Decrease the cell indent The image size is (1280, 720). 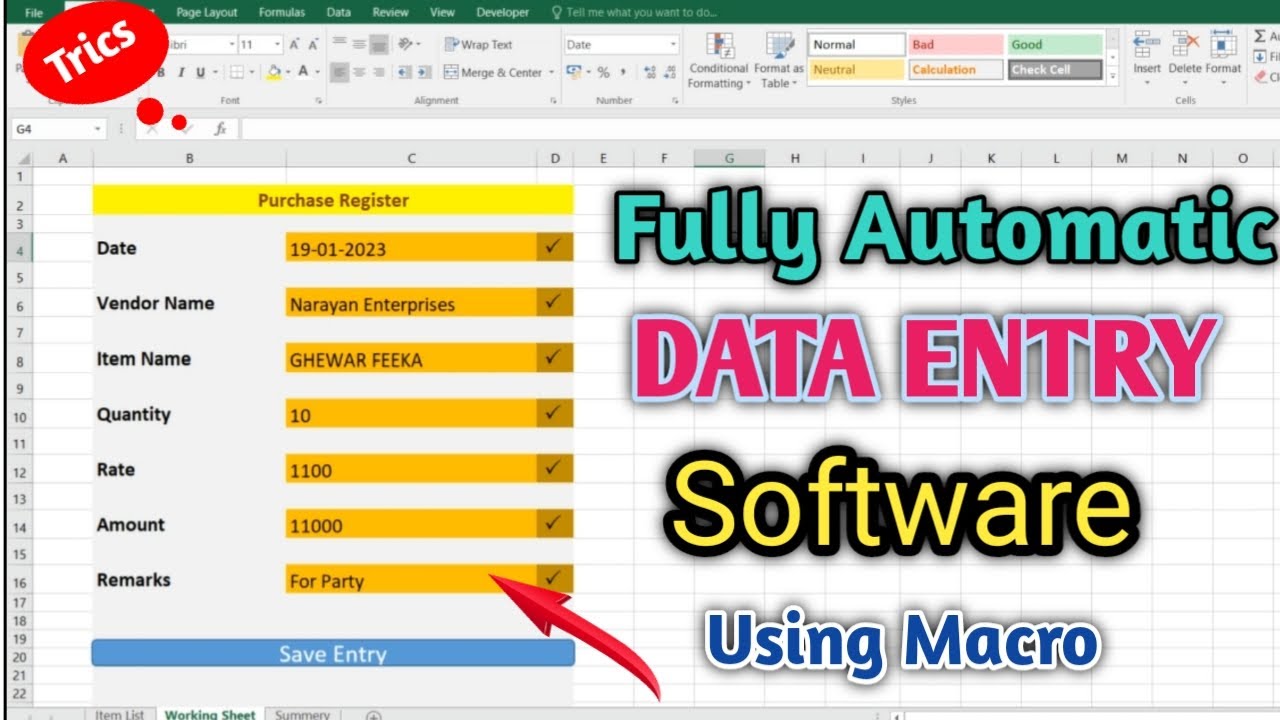[x=404, y=72]
